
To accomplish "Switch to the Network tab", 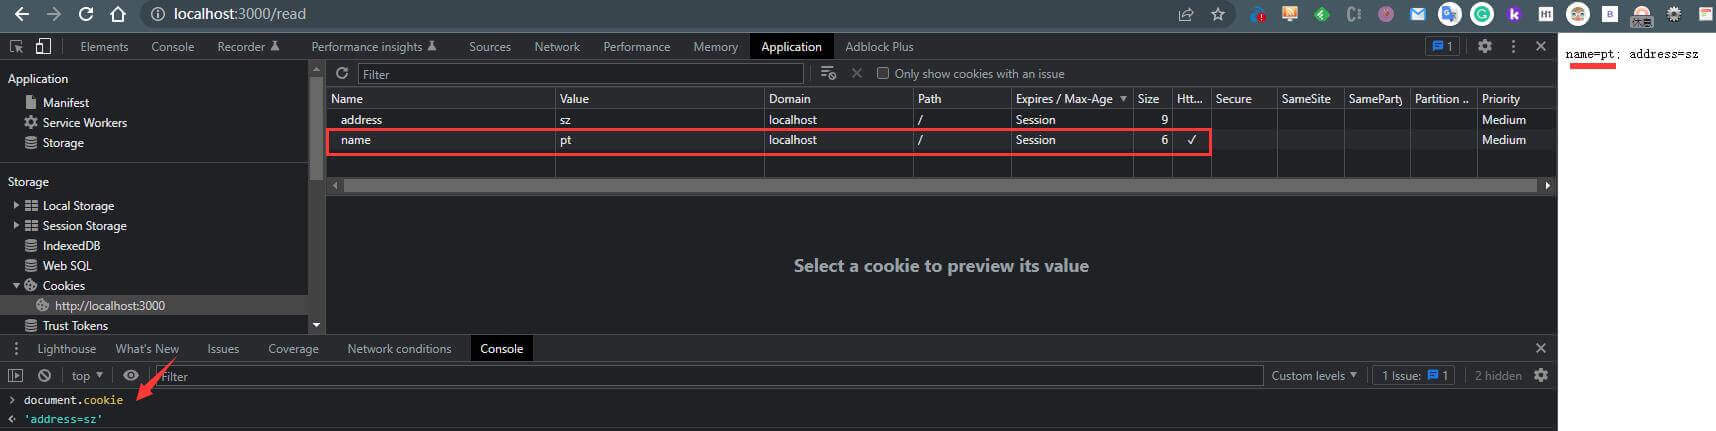I will [x=557, y=47].
